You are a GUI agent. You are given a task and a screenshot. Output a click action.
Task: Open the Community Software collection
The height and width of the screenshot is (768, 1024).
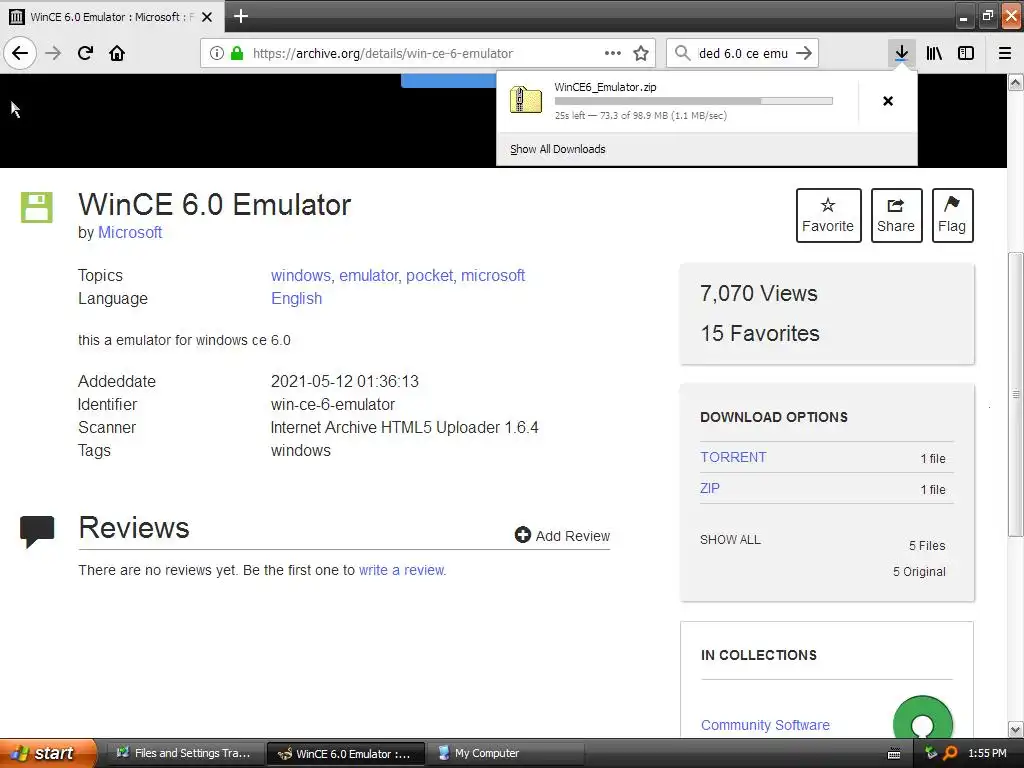765,725
